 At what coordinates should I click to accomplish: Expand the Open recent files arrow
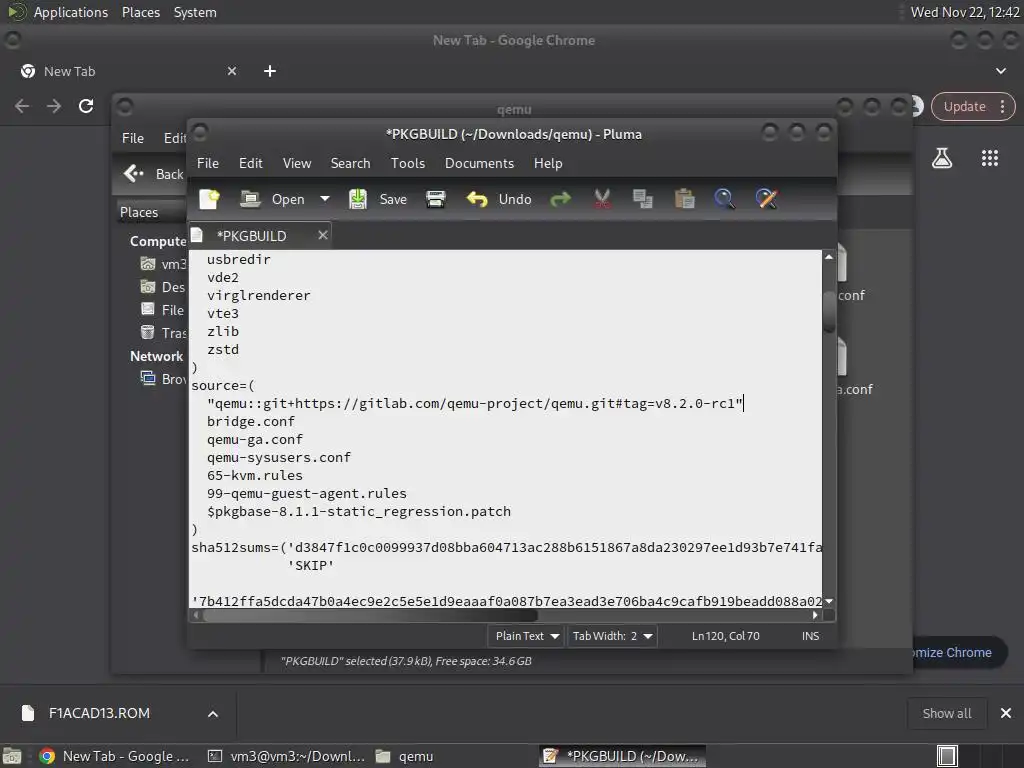click(325, 199)
